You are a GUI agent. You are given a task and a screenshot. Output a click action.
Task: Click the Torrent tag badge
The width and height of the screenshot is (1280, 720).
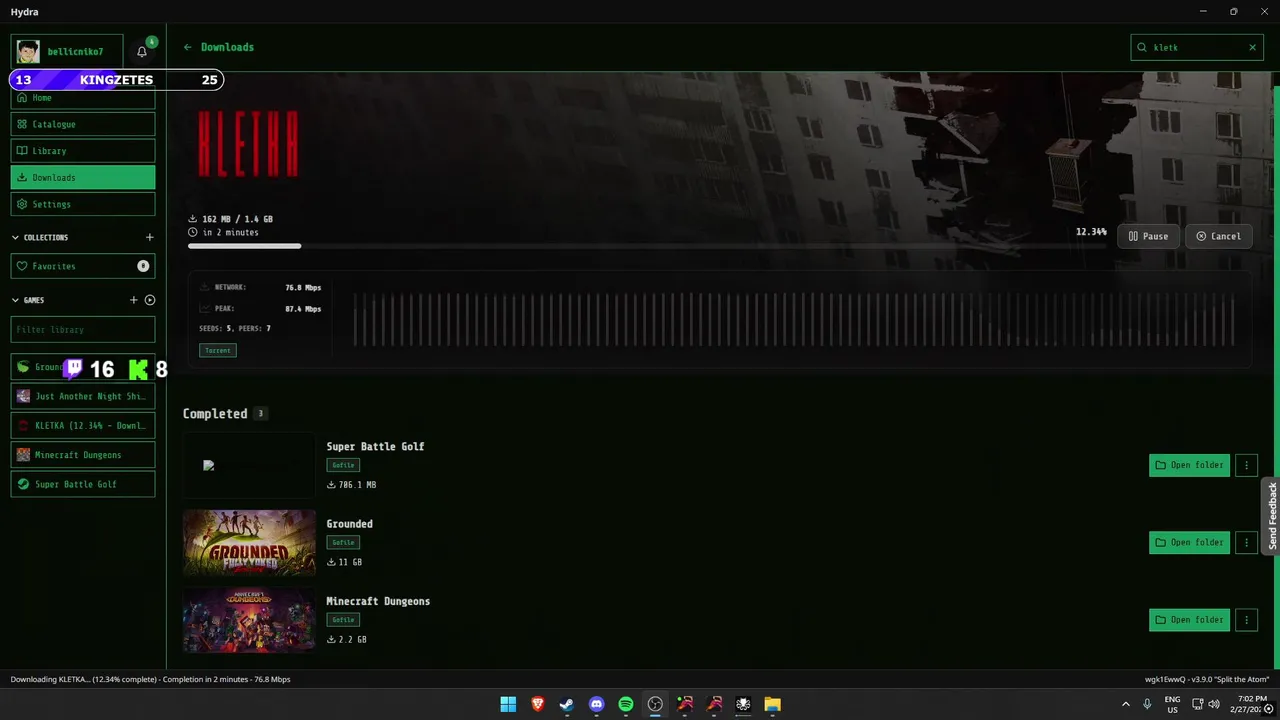click(218, 350)
